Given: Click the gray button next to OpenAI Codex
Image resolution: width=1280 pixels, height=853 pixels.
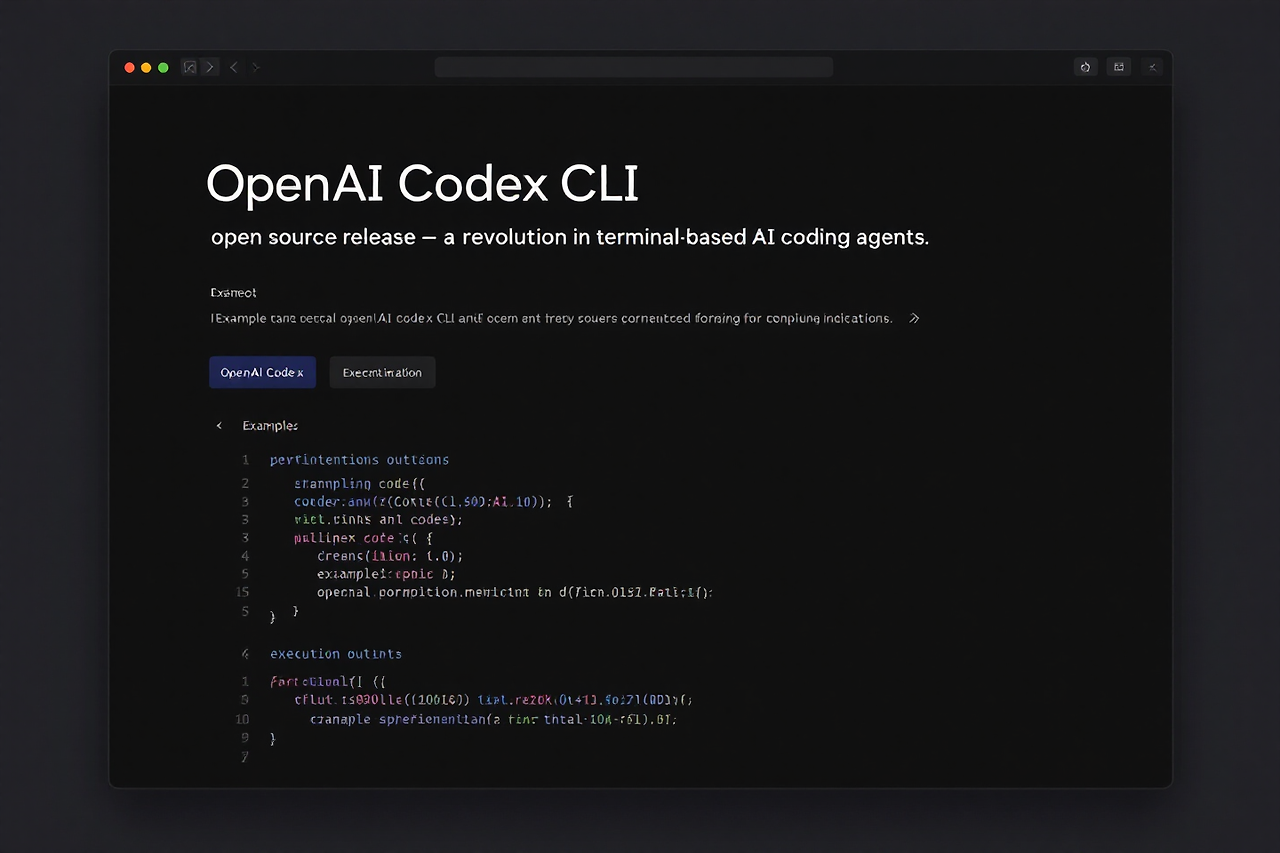Looking at the screenshot, I should click(x=382, y=372).
